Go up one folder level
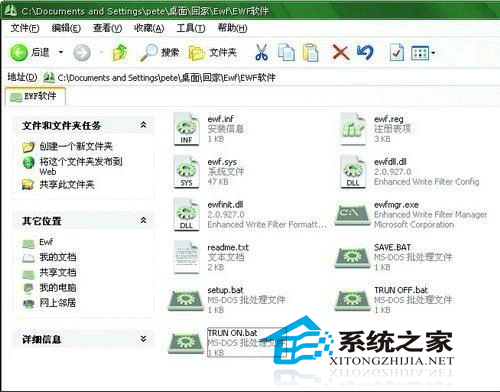Viewport: 500px width, 392px height. tap(120, 52)
